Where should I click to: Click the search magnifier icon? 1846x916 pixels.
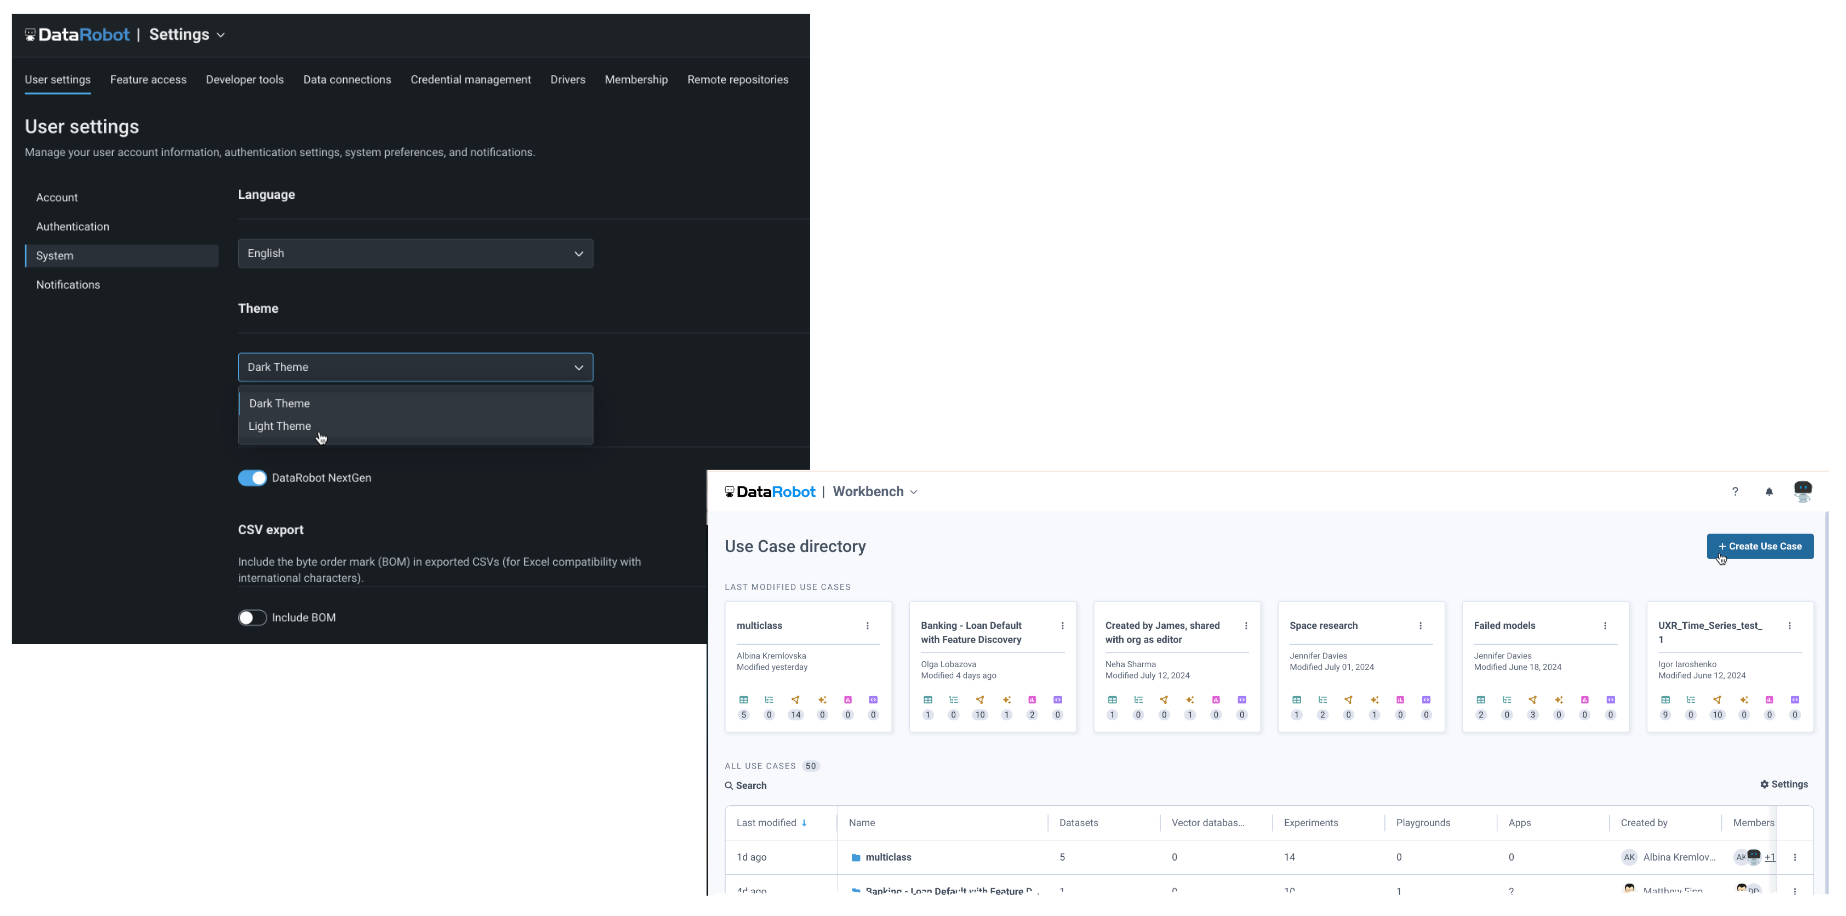pos(729,786)
